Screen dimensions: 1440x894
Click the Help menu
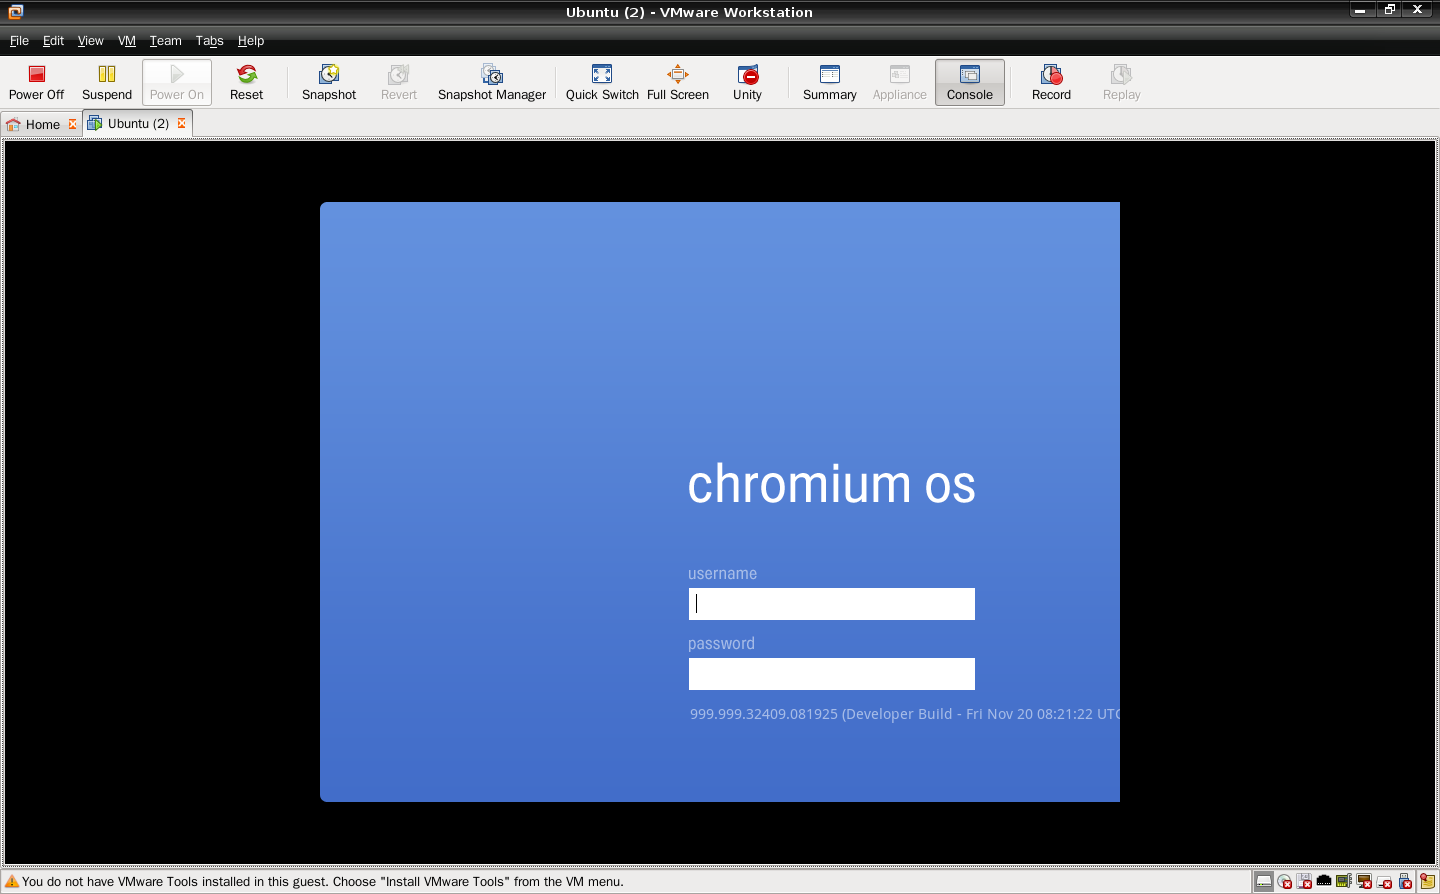[x=251, y=41]
